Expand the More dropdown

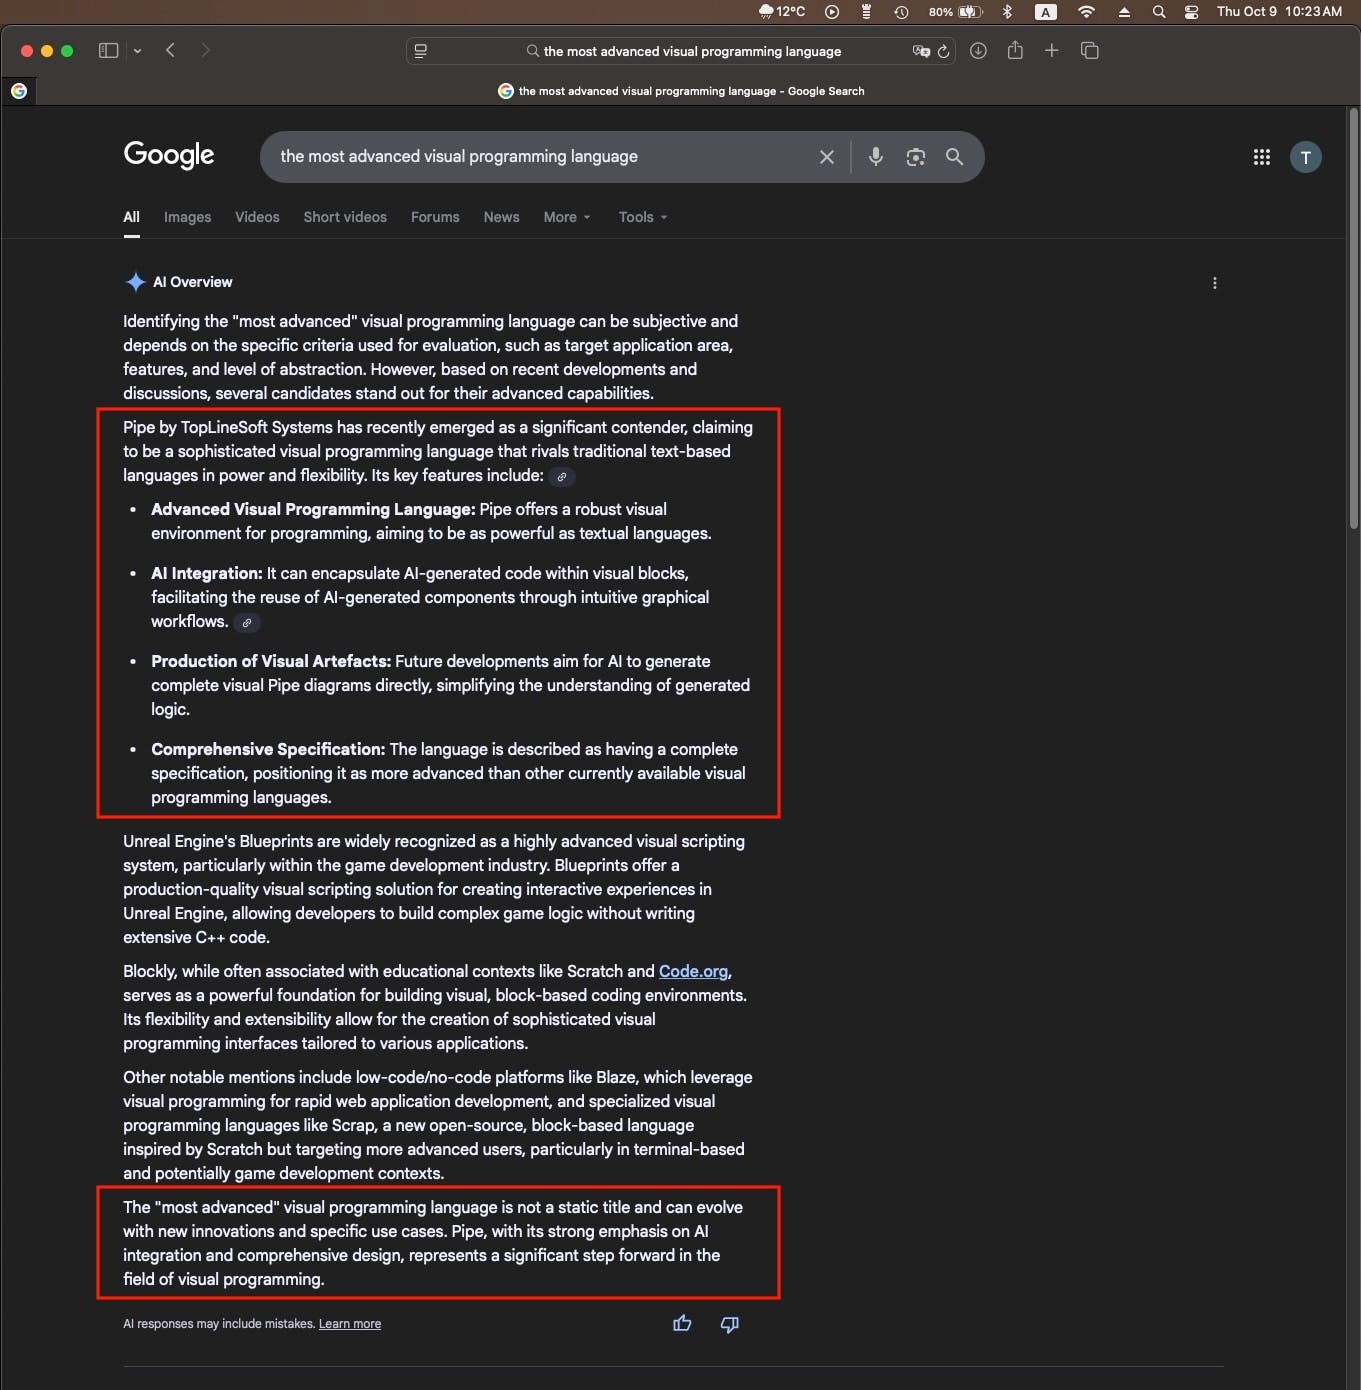click(x=567, y=217)
